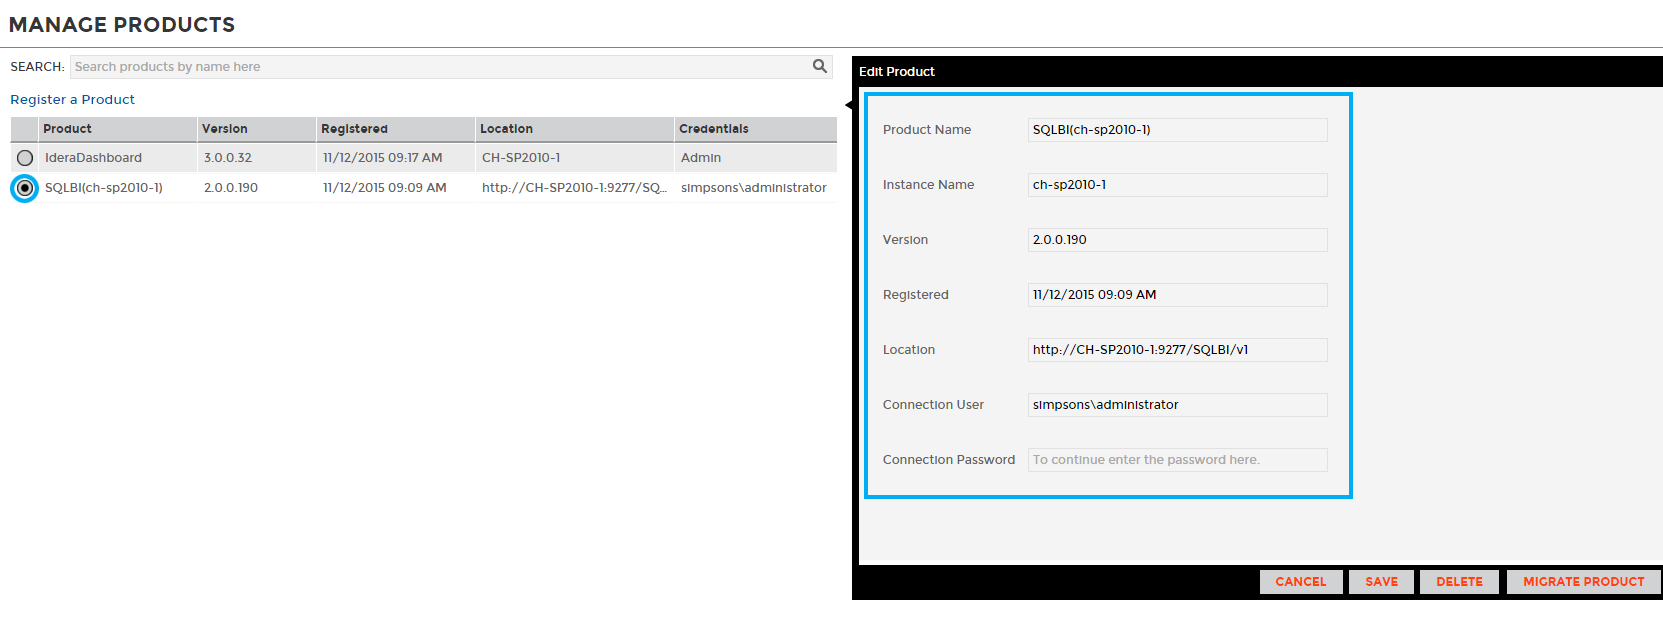This screenshot has height=618, width=1663.
Task: Click the SQLBI(ch-sp2010-1) product name in table
Action: (104, 188)
